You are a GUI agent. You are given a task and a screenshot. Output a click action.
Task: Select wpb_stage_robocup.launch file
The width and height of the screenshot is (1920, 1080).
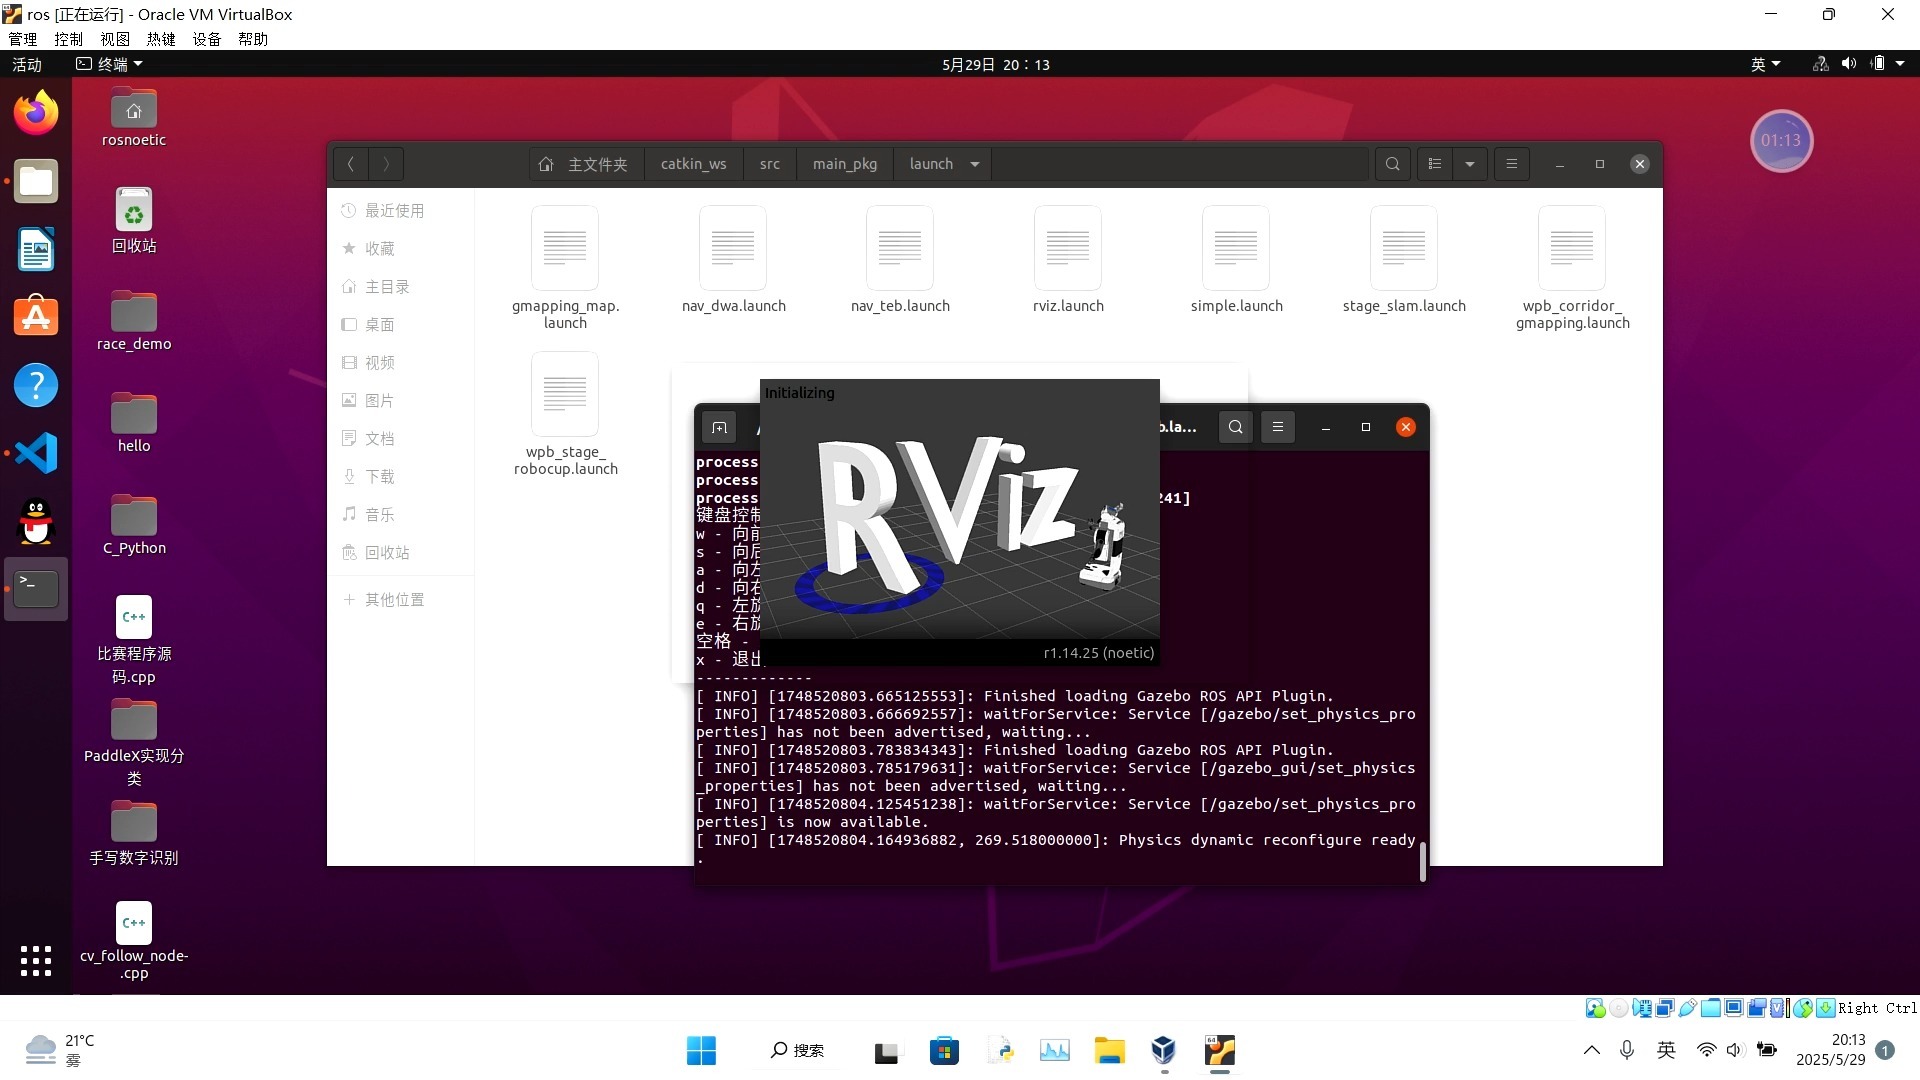coord(565,414)
